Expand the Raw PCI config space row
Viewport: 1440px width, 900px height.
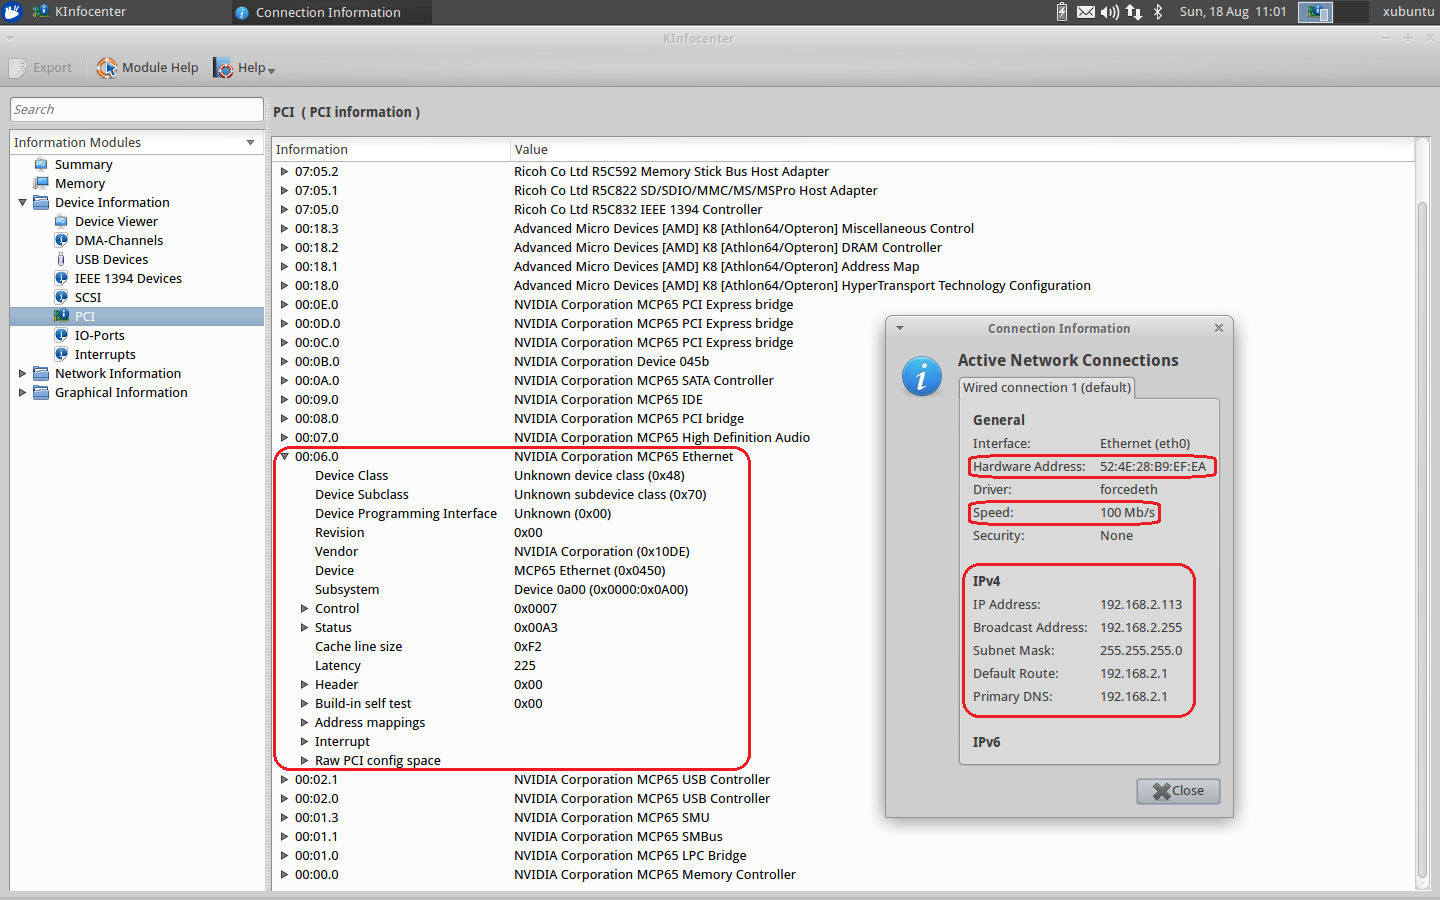click(x=304, y=760)
